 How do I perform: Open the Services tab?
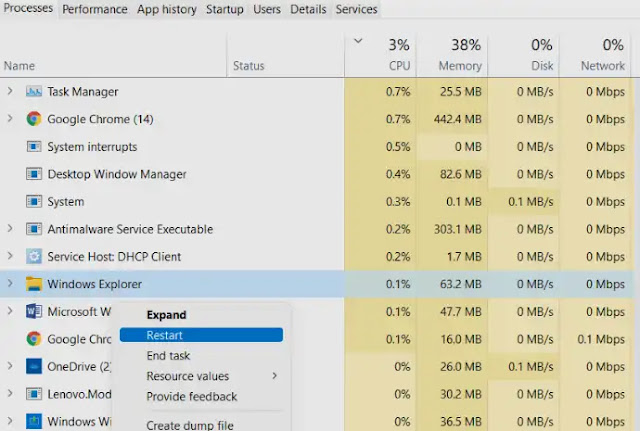[356, 9]
